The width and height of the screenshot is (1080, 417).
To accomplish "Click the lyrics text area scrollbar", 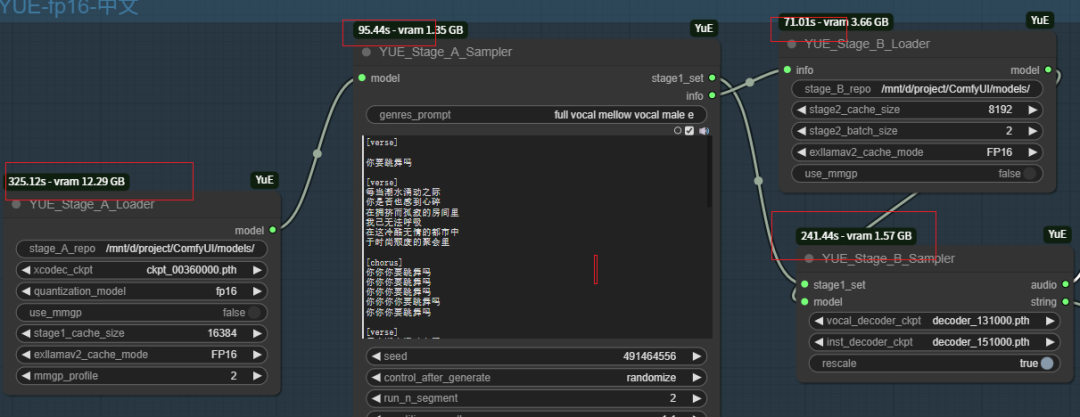I will tap(709, 172).
